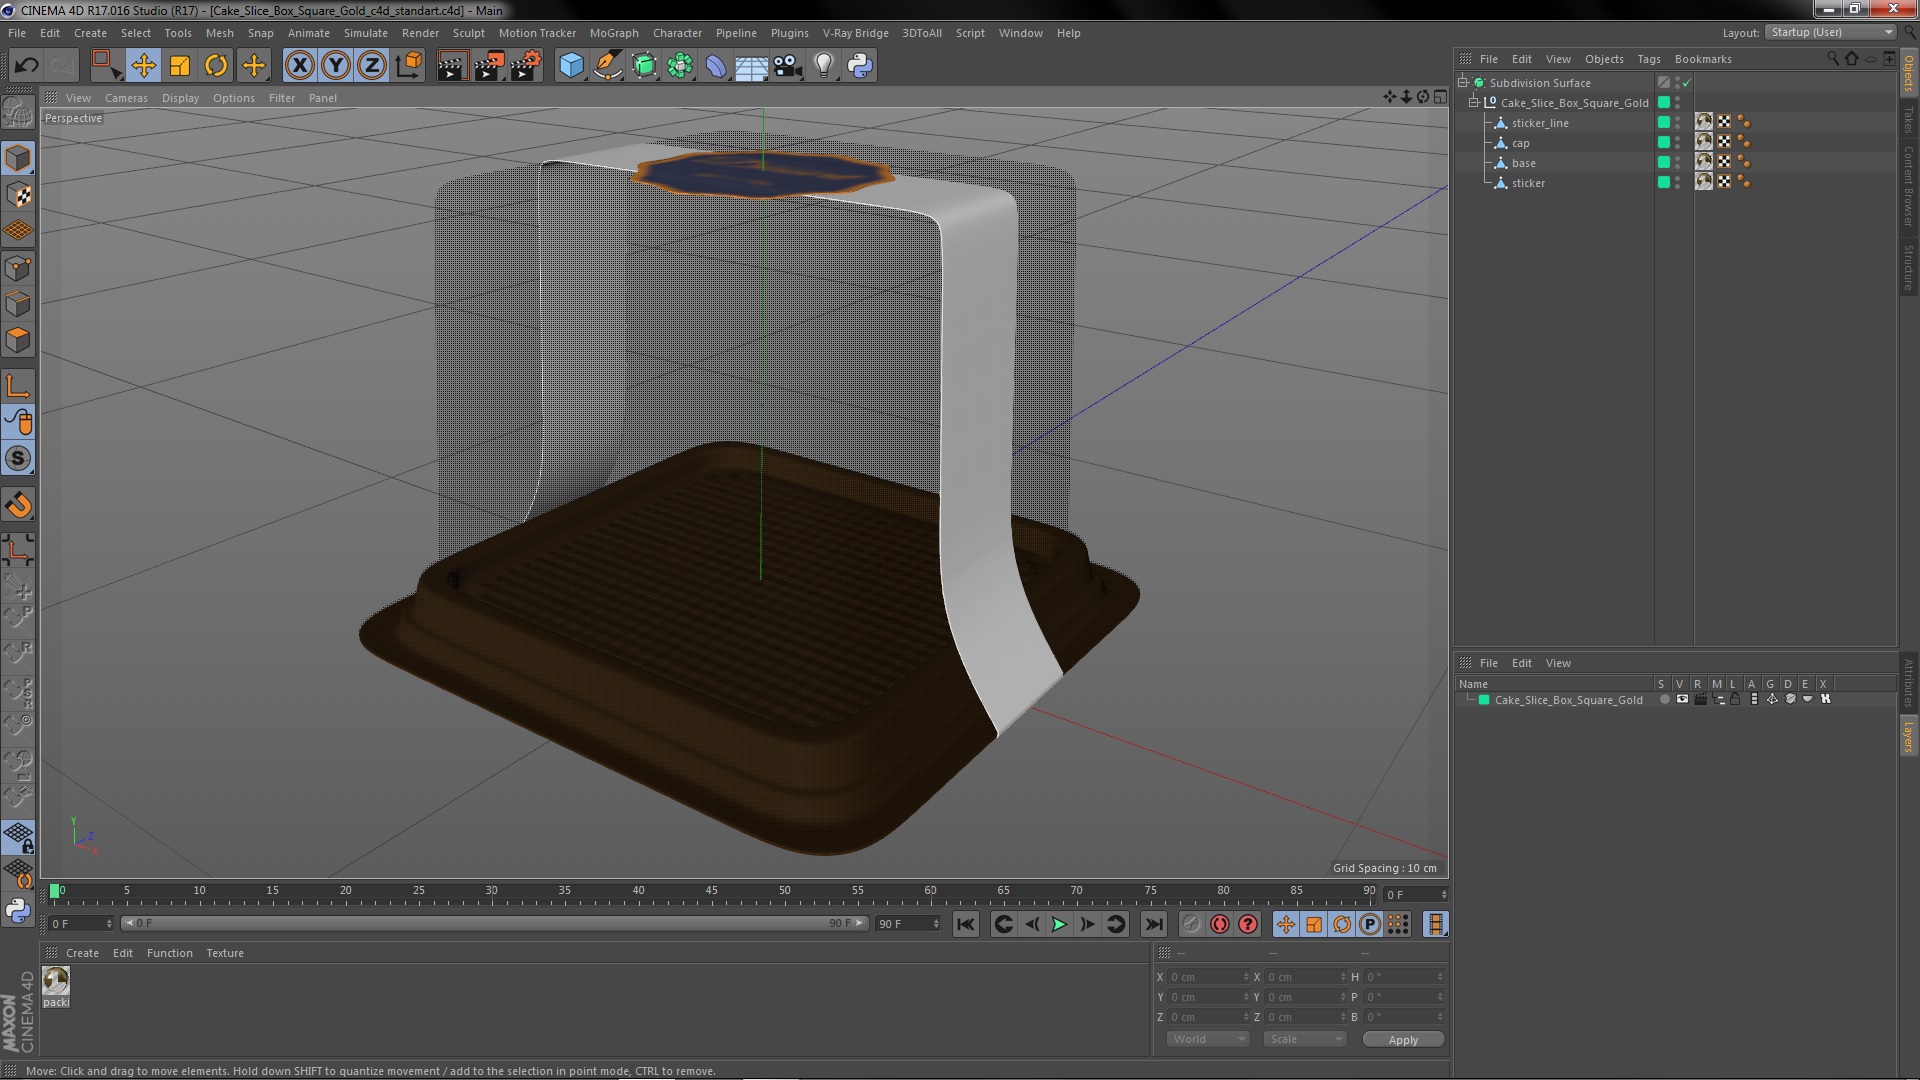The height and width of the screenshot is (1080, 1920).
Task: Click the Undo arrow icon
Action: pyautogui.click(x=26, y=66)
